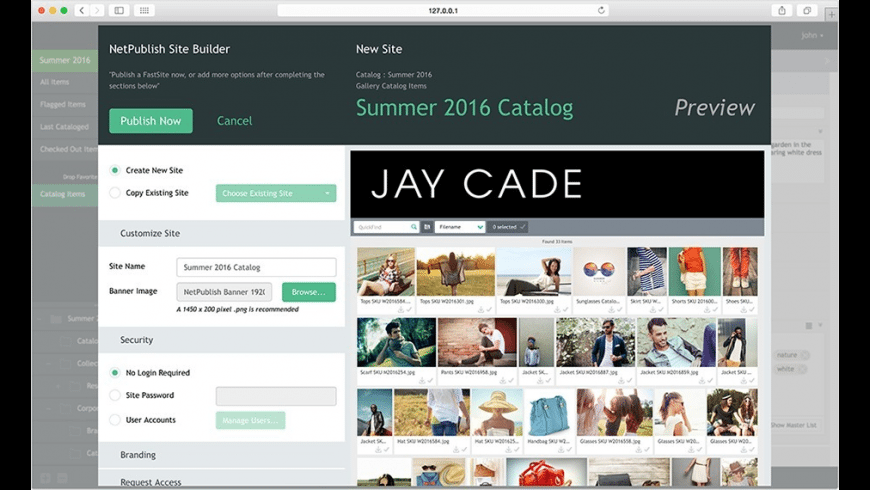Open the Safari Top Sites grid icon

[144, 10]
